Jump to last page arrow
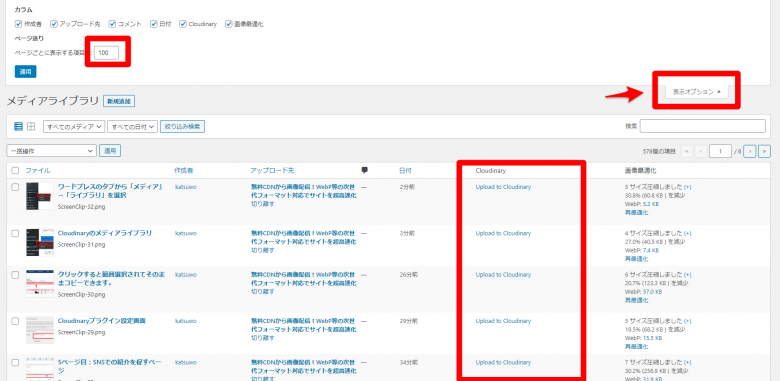780x381 pixels. point(765,151)
